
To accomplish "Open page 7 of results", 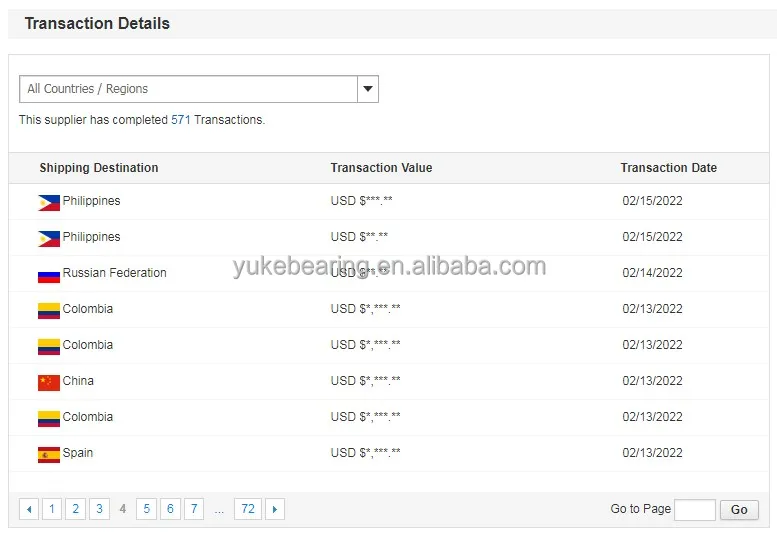I will tap(194, 510).
